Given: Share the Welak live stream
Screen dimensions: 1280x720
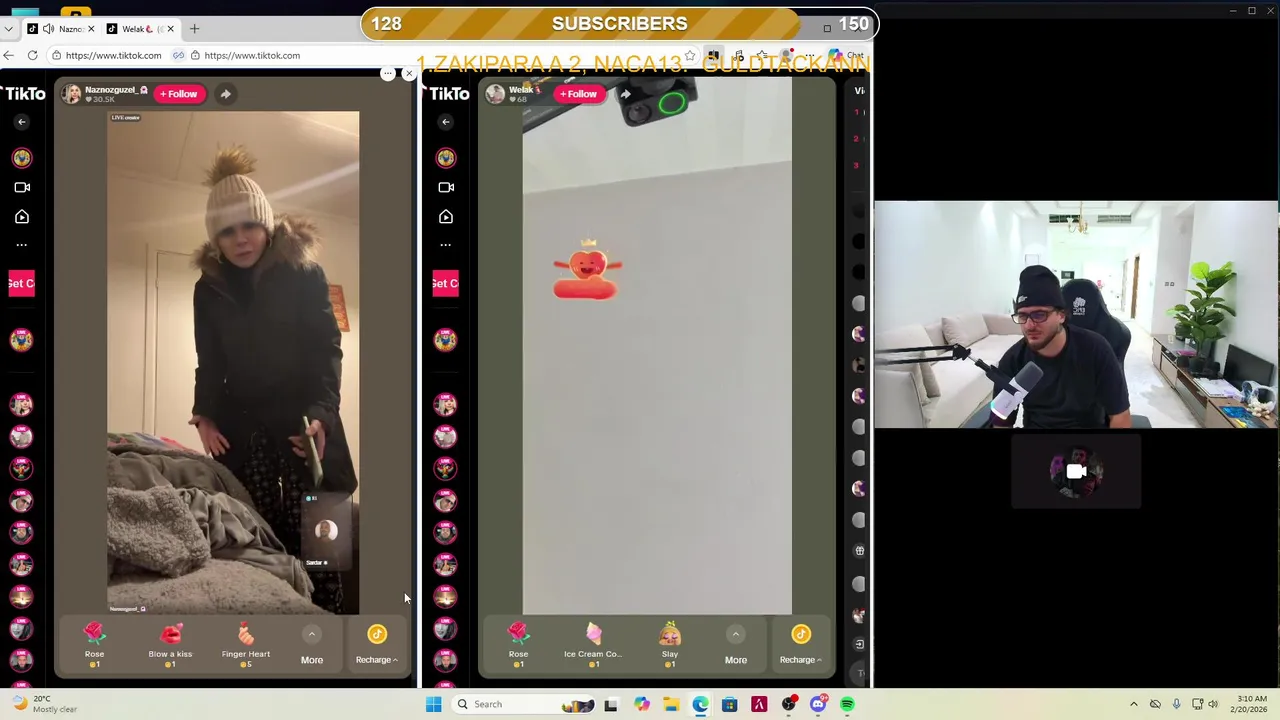Looking at the screenshot, I should 625,94.
